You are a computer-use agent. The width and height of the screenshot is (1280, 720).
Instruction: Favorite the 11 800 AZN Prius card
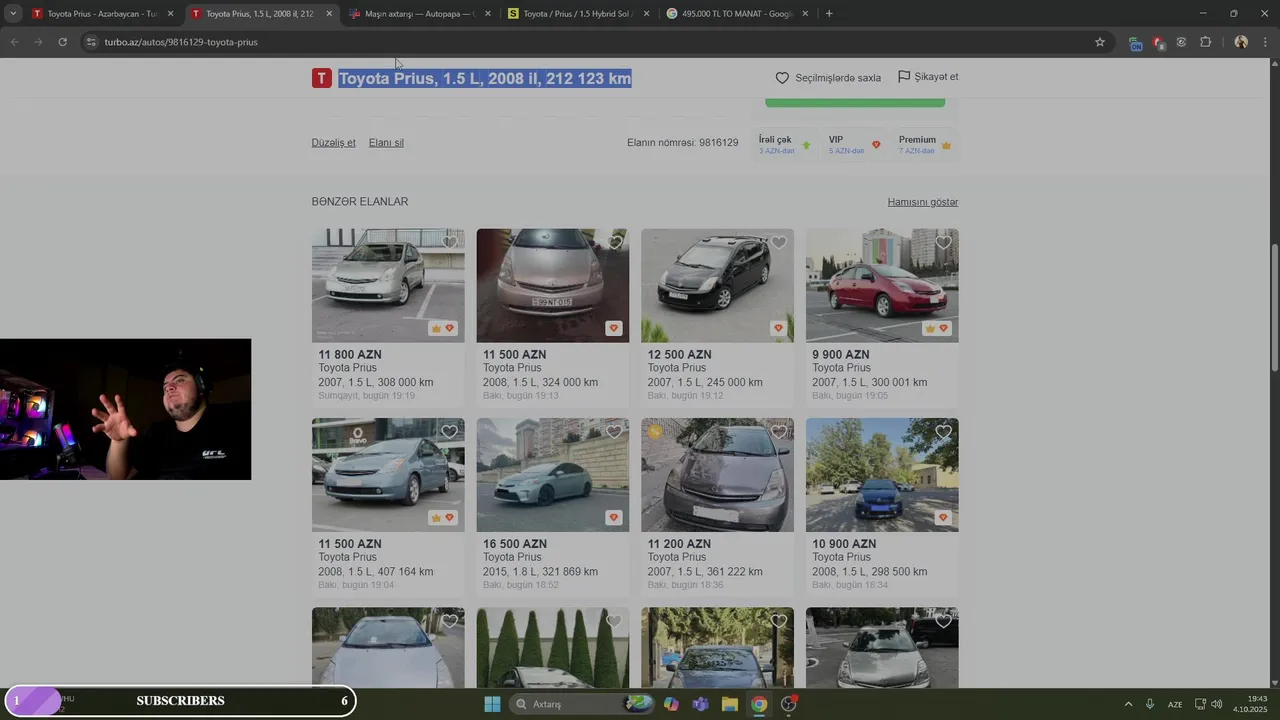[450, 242]
